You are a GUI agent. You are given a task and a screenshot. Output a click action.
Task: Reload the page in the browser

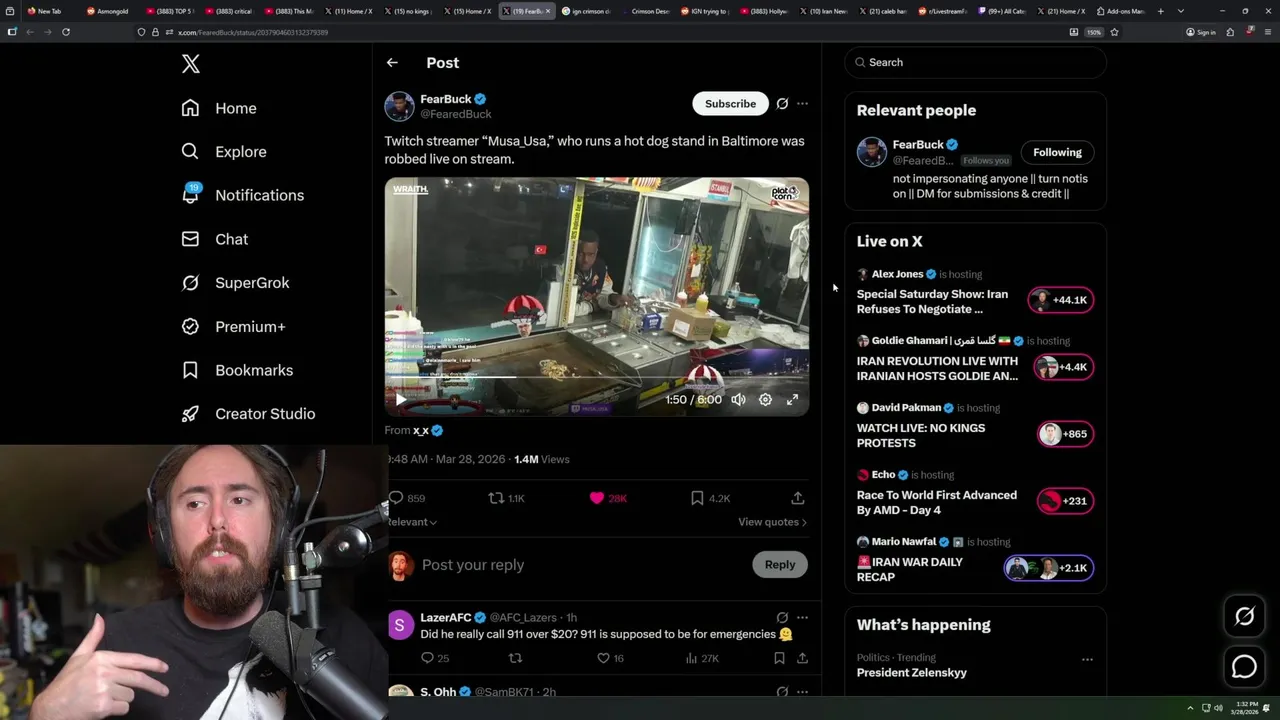point(66,32)
